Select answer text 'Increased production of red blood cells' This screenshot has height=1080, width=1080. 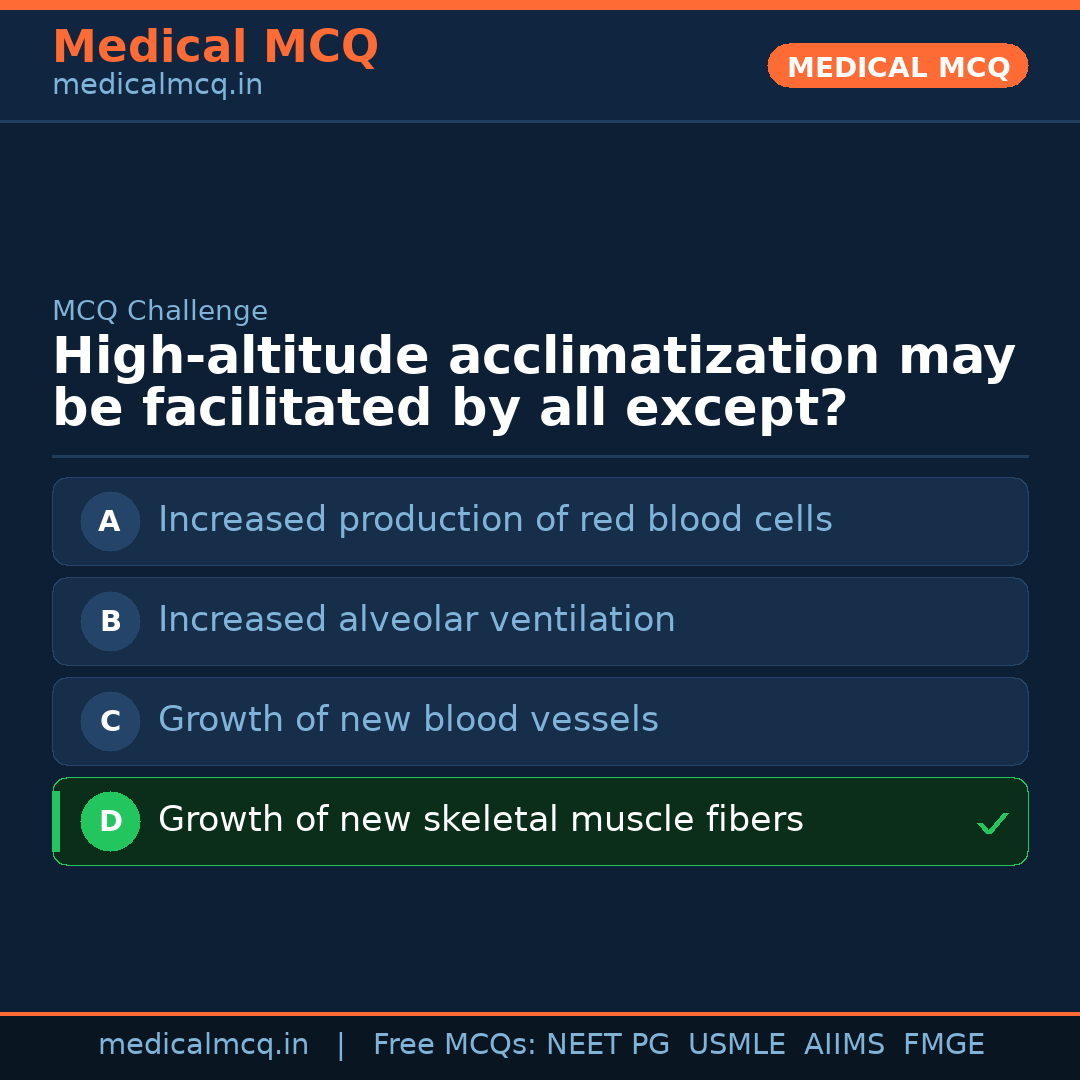click(x=495, y=520)
